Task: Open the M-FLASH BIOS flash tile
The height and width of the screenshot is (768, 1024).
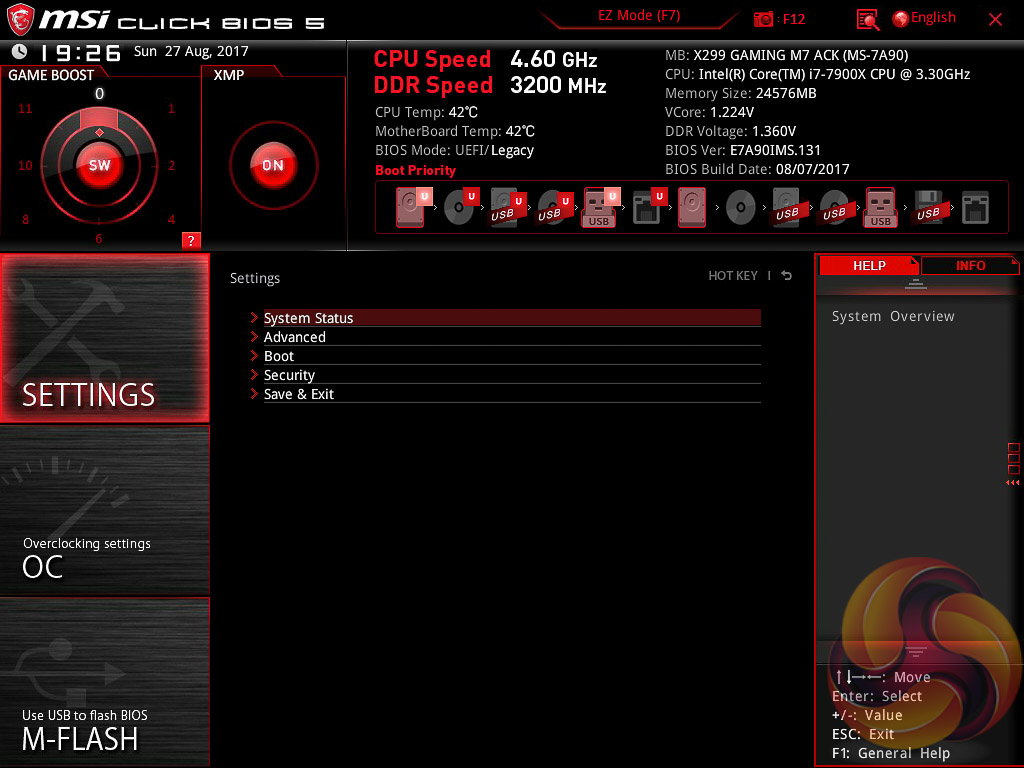Action: coord(104,682)
